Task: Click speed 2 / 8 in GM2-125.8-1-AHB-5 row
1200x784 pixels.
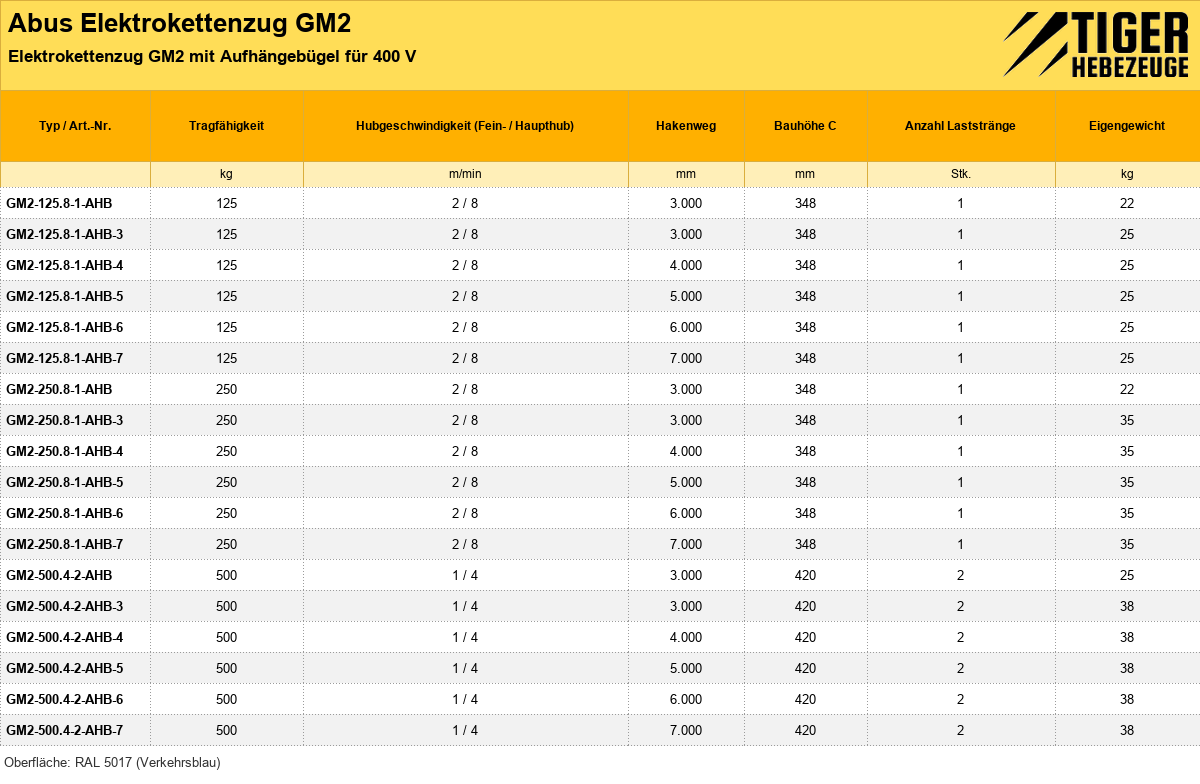Action: tap(465, 296)
